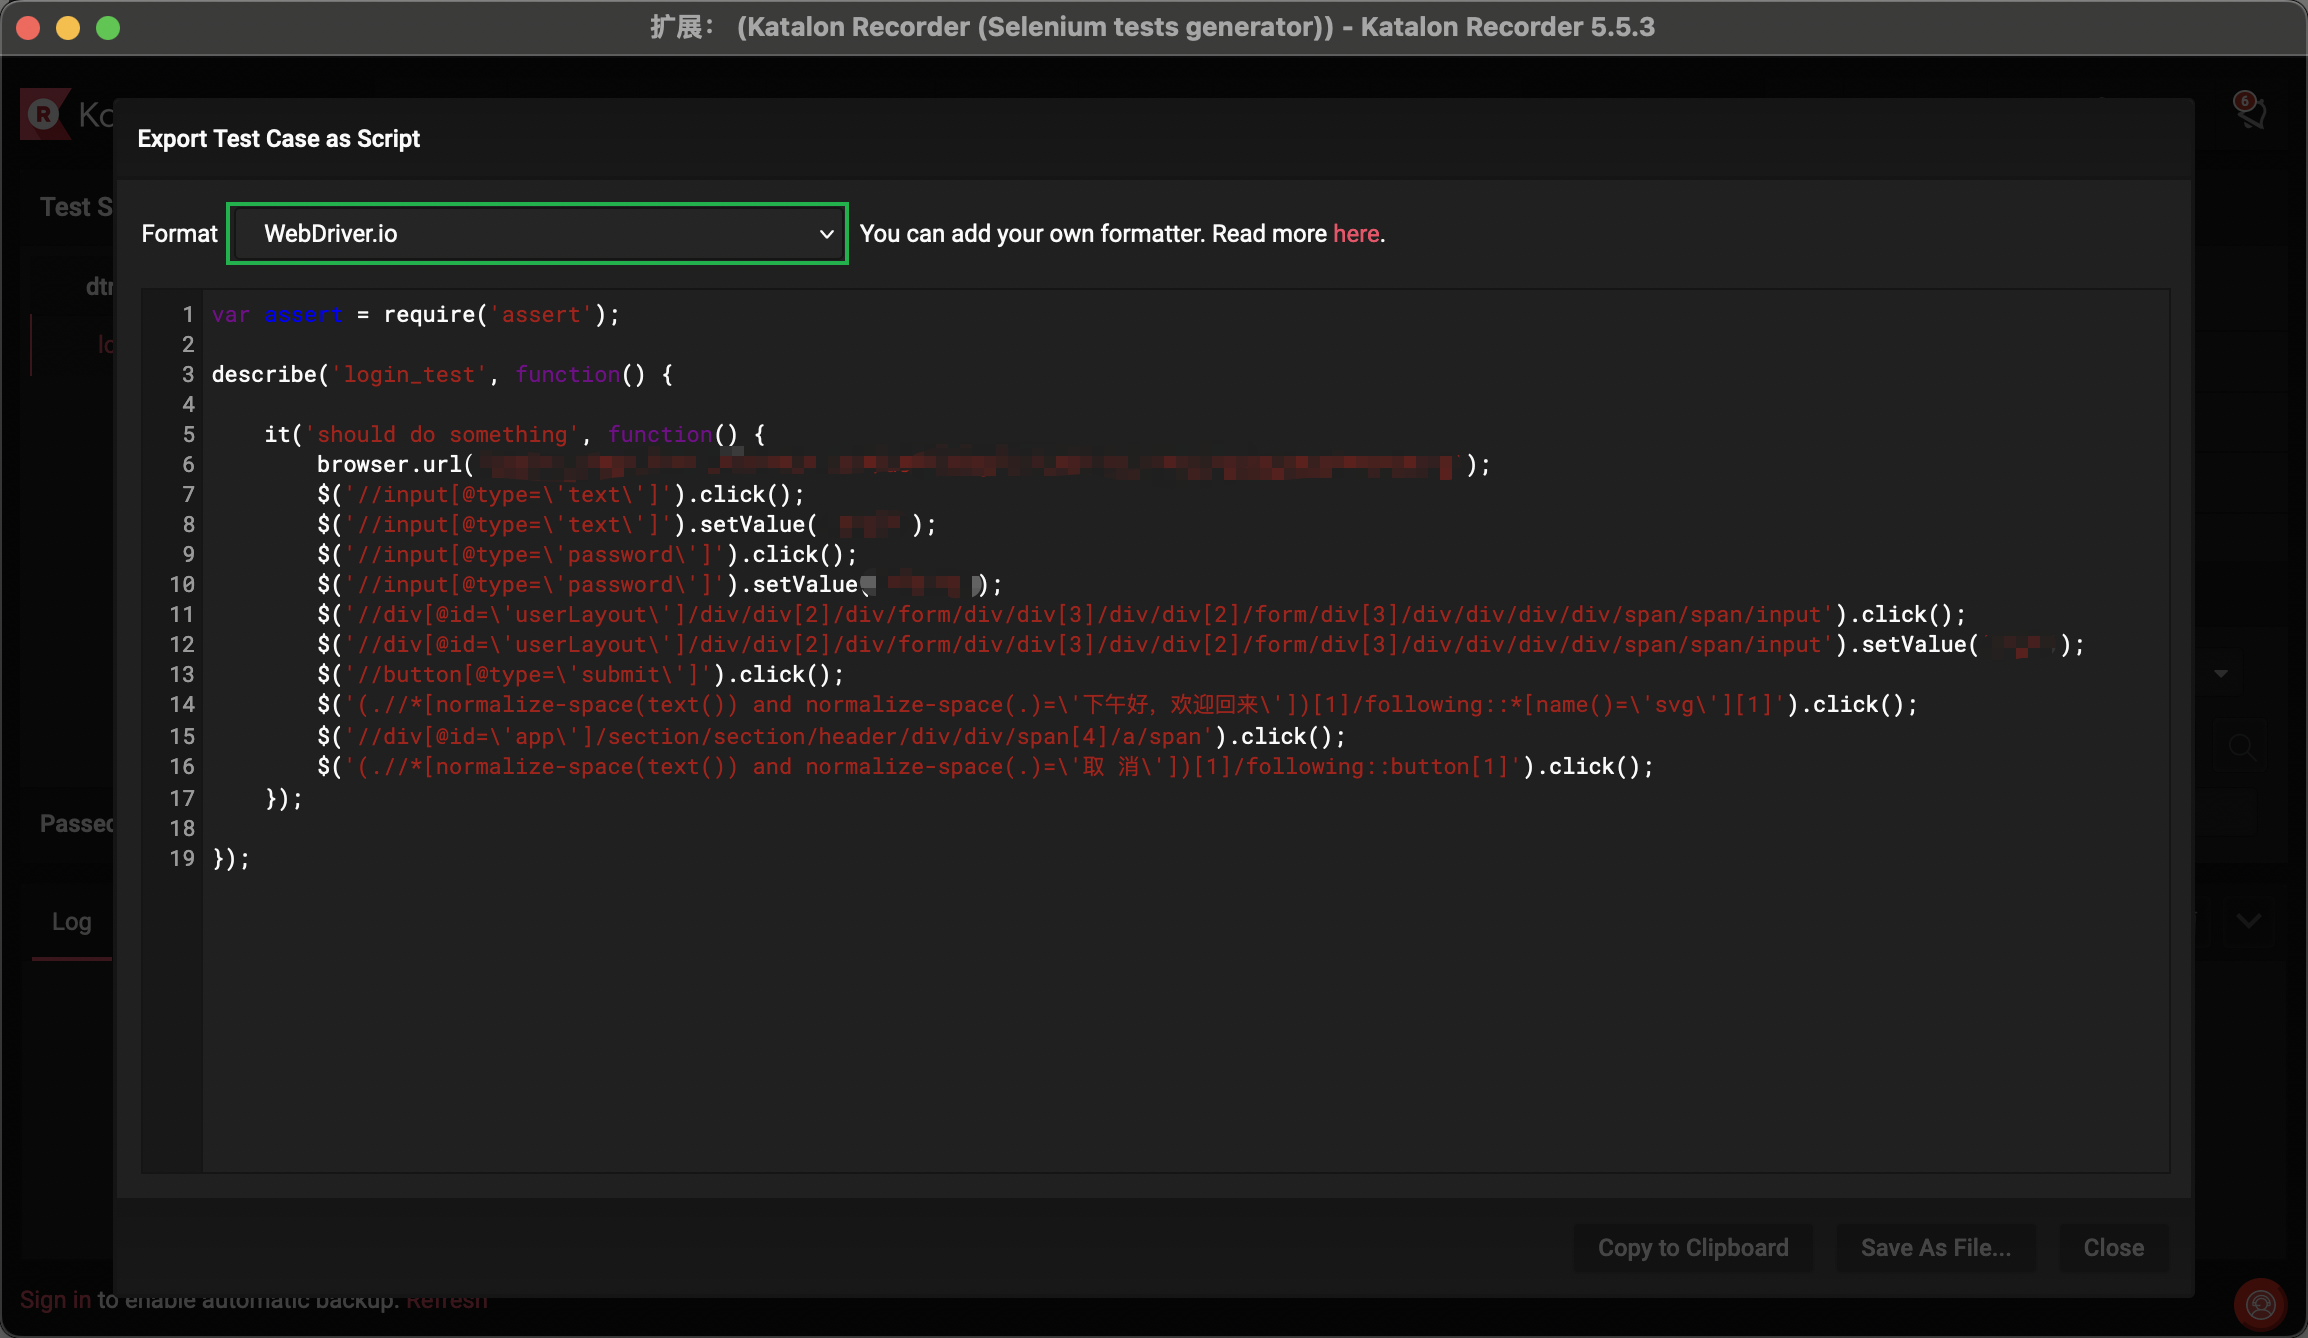Click line 7 input text click code
This screenshot has width=2308, height=1338.
point(561,495)
